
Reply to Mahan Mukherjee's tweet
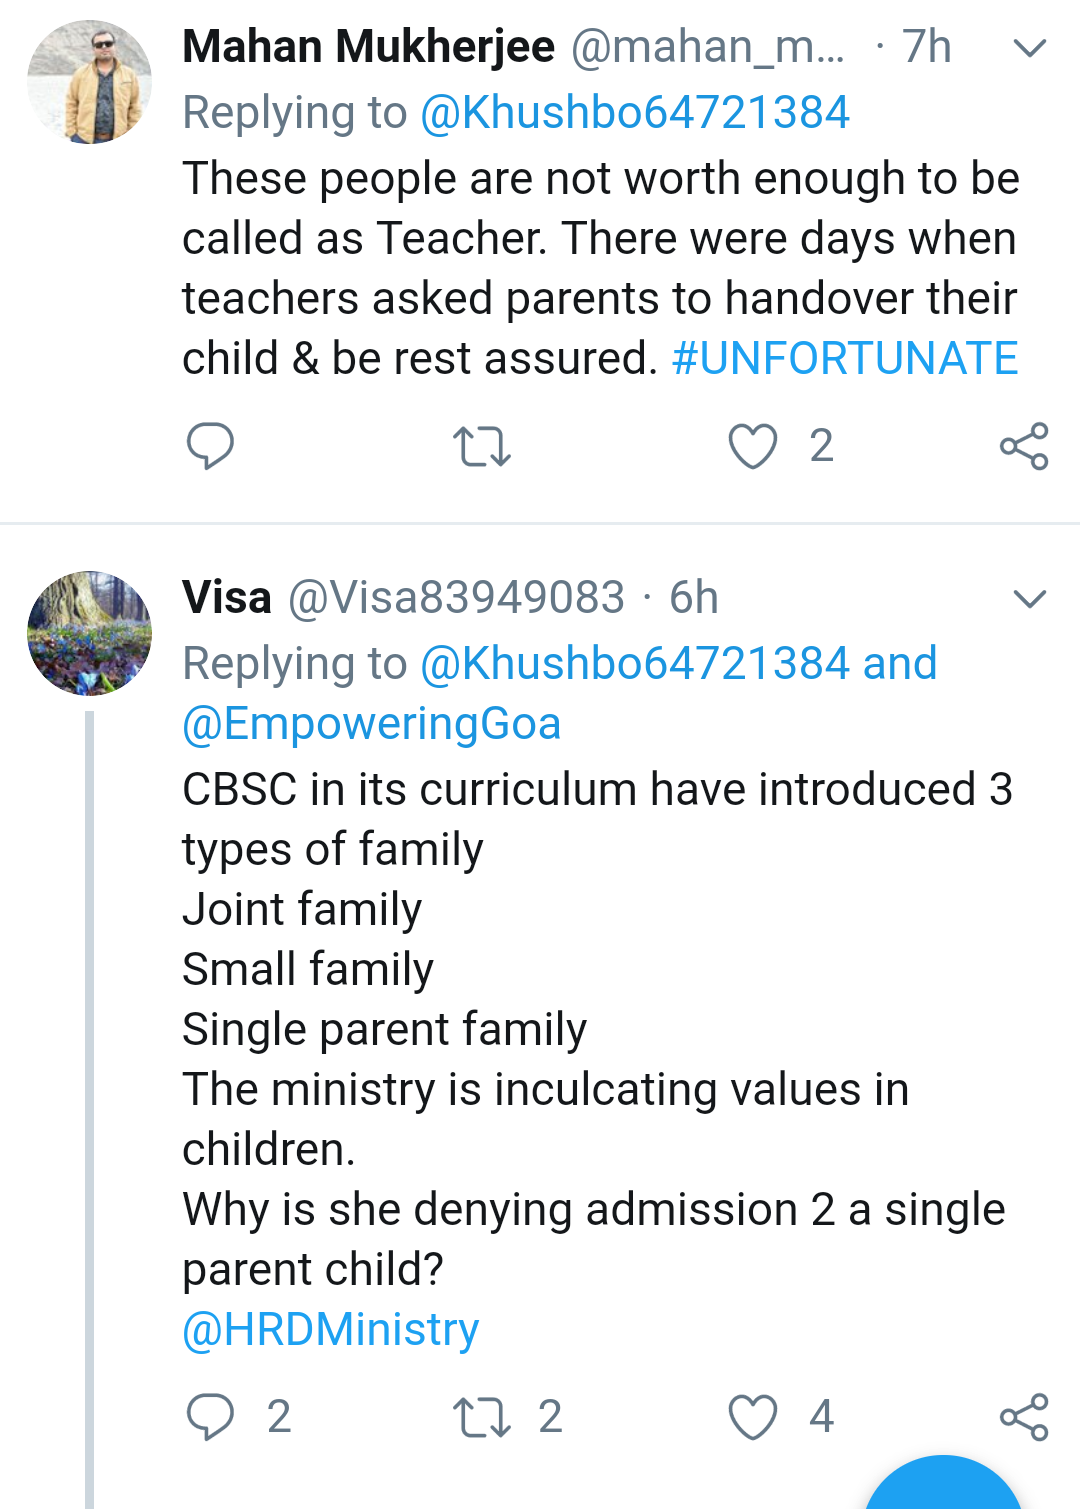(210, 446)
